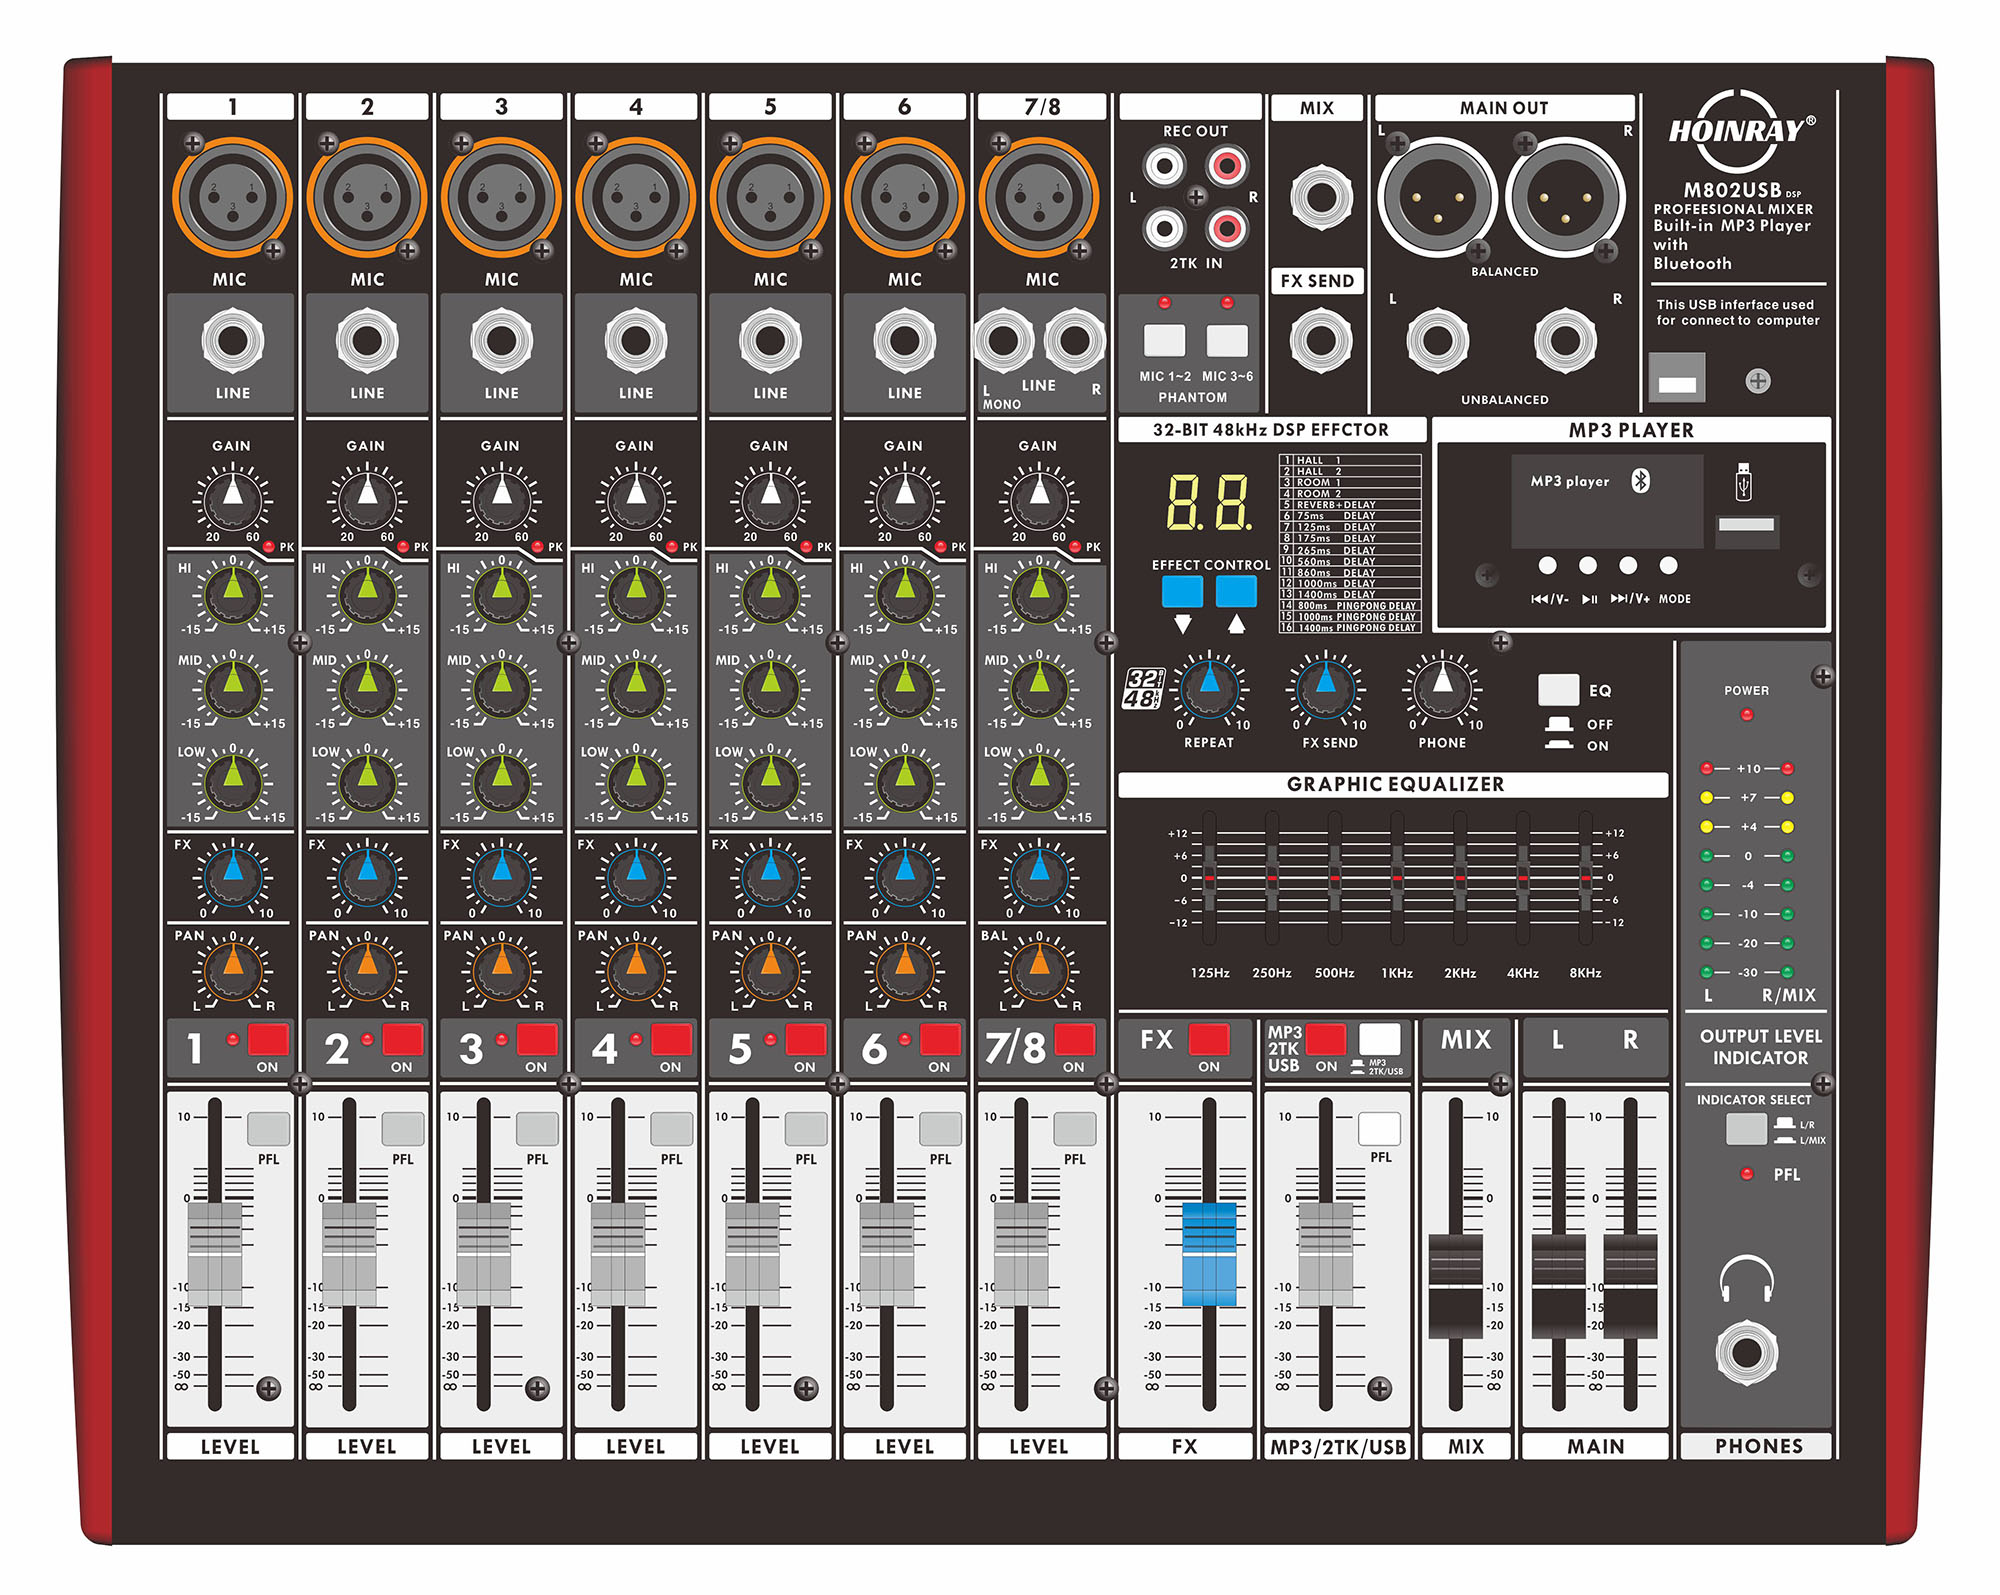Viewport: 2000px width, 1595px height.
Task: Click the Bluetooth icon on MP3 display
Action: point(1640,481)
